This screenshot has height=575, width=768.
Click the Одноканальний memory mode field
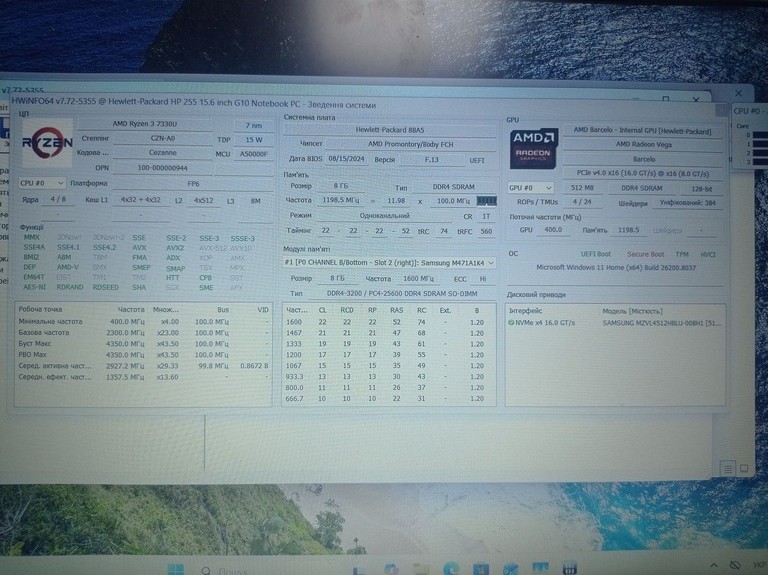384,216
